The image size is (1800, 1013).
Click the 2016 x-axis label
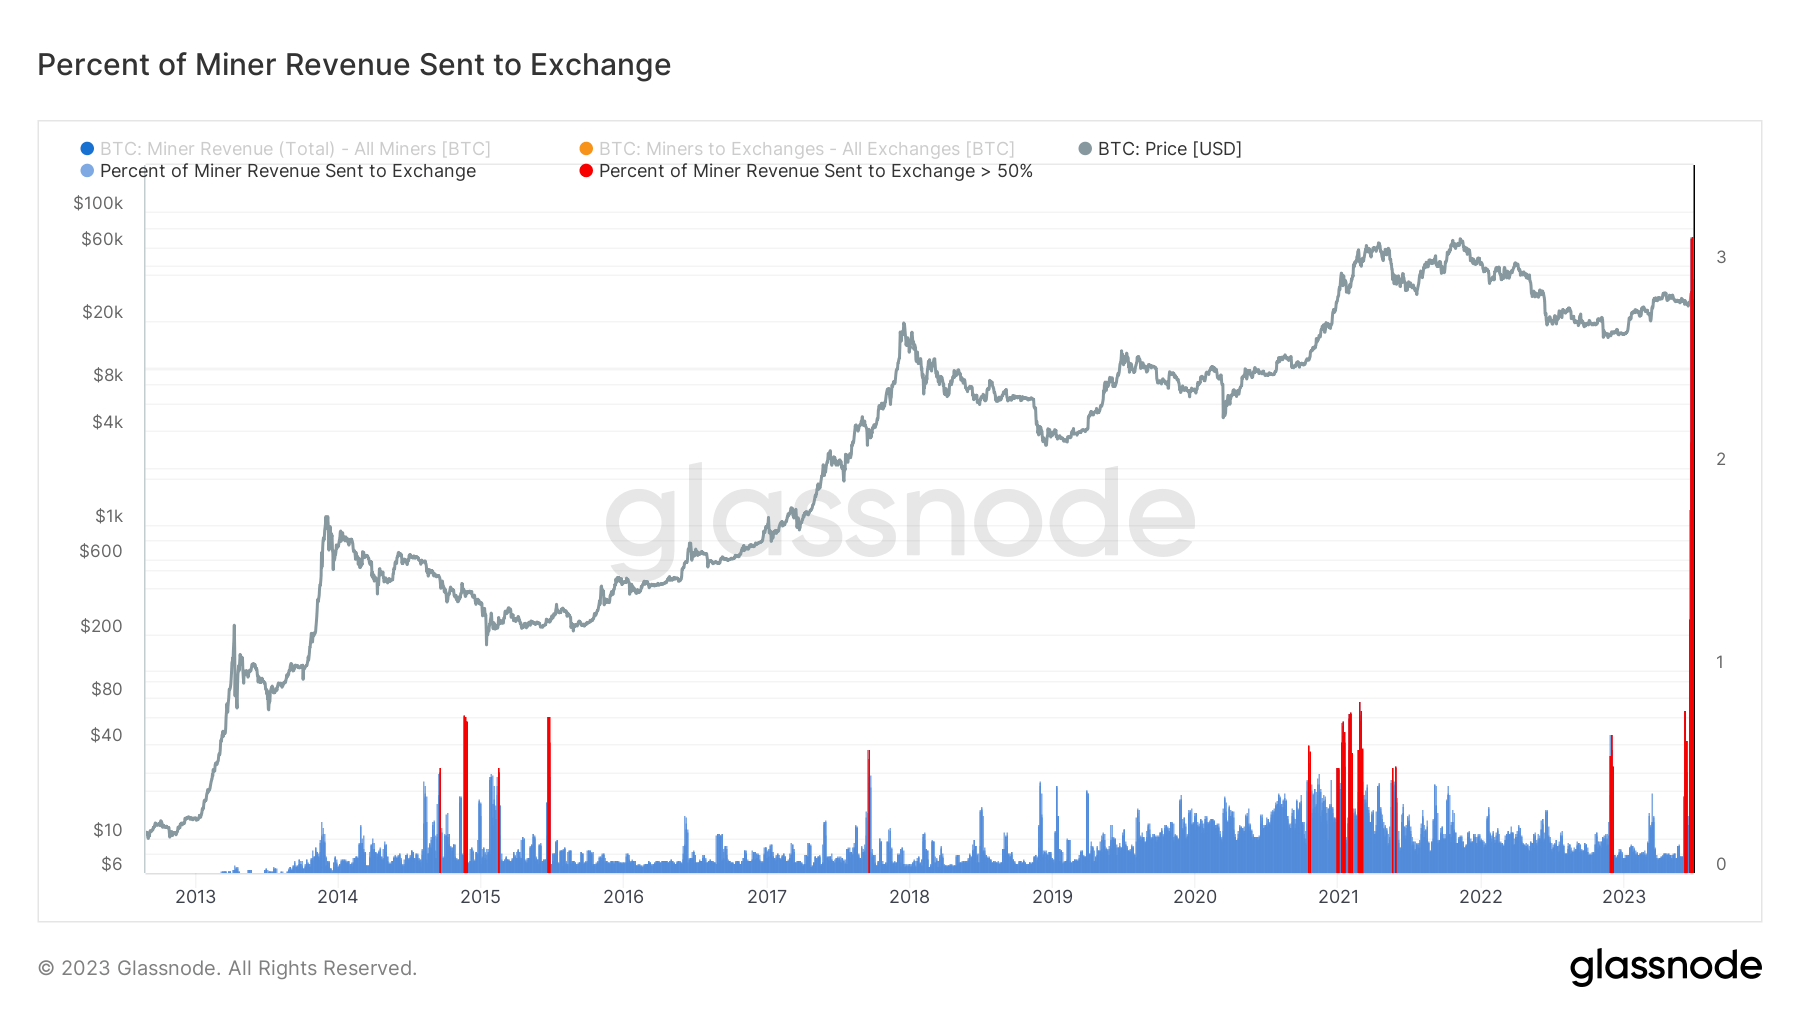tap(623, 897)
